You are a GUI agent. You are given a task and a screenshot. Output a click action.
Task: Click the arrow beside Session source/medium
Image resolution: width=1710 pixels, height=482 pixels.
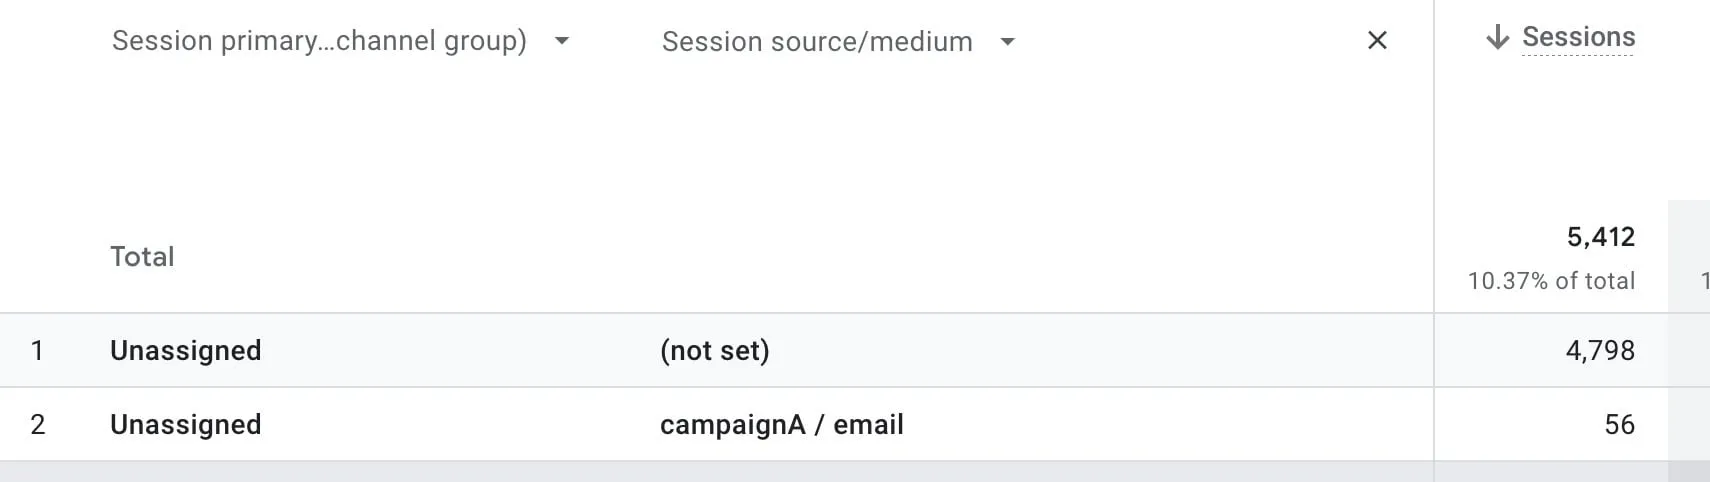point(1008,42)
